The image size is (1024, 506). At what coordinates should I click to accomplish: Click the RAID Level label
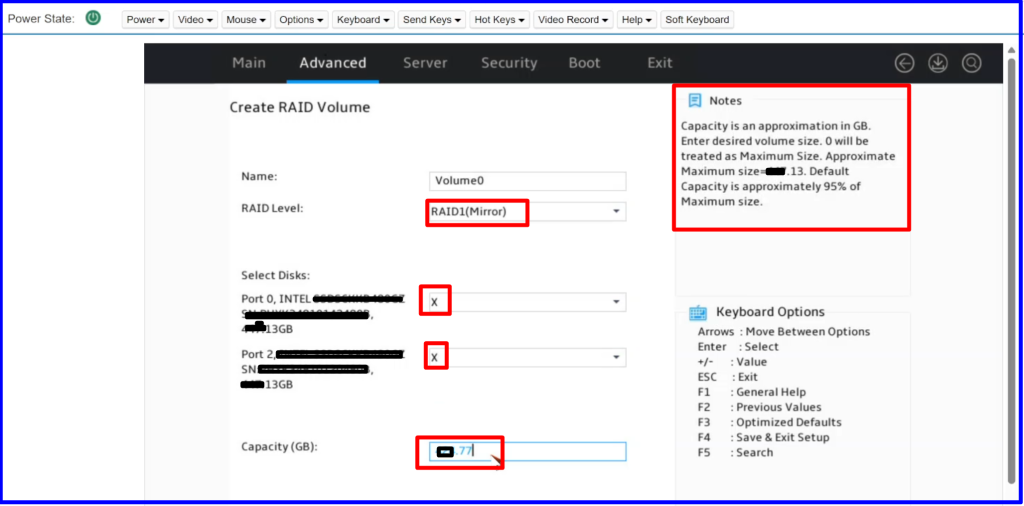tap(272, 208)
